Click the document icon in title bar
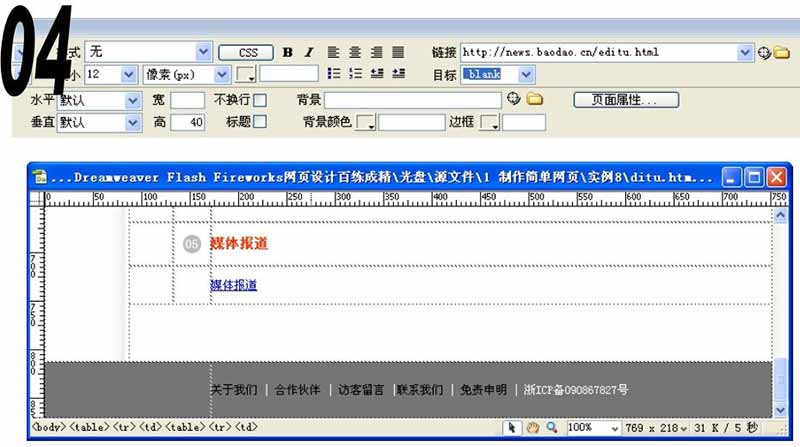Image resolution: width=800 pixels, height=447 pixels. 39,177
